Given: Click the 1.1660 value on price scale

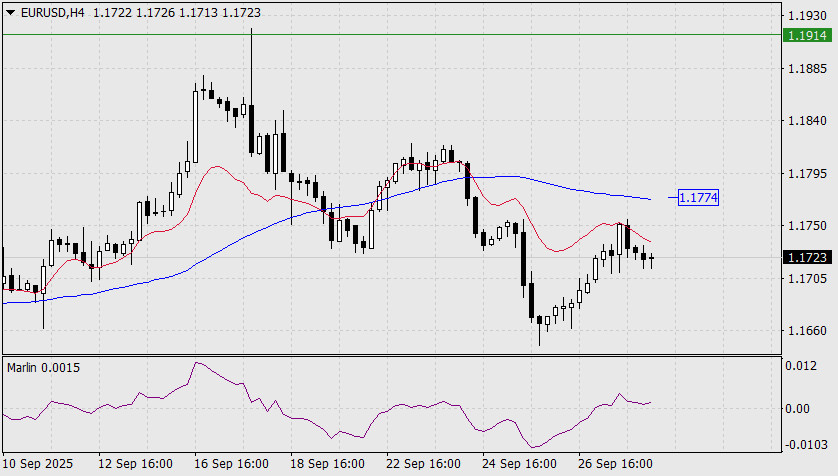Looking at the screenshot, I should [x=805, y=330].
